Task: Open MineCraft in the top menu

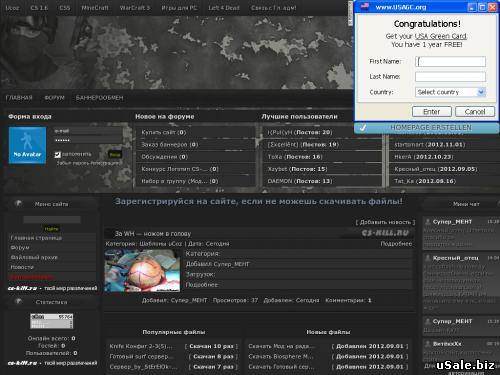Action: coord(95,7)
